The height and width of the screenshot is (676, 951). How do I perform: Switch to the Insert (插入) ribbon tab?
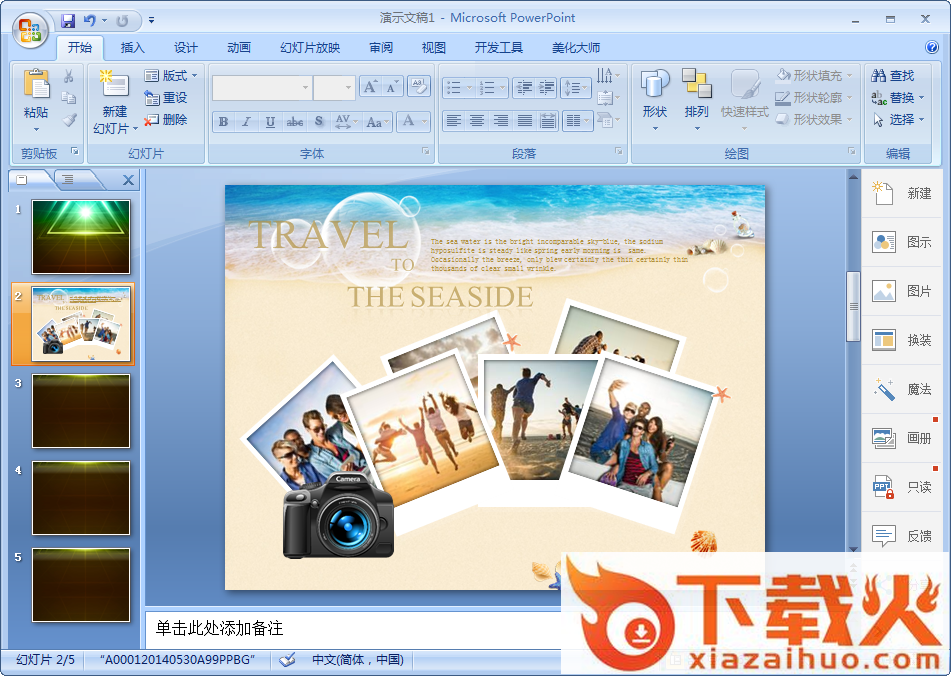click(x=132, y=48)
